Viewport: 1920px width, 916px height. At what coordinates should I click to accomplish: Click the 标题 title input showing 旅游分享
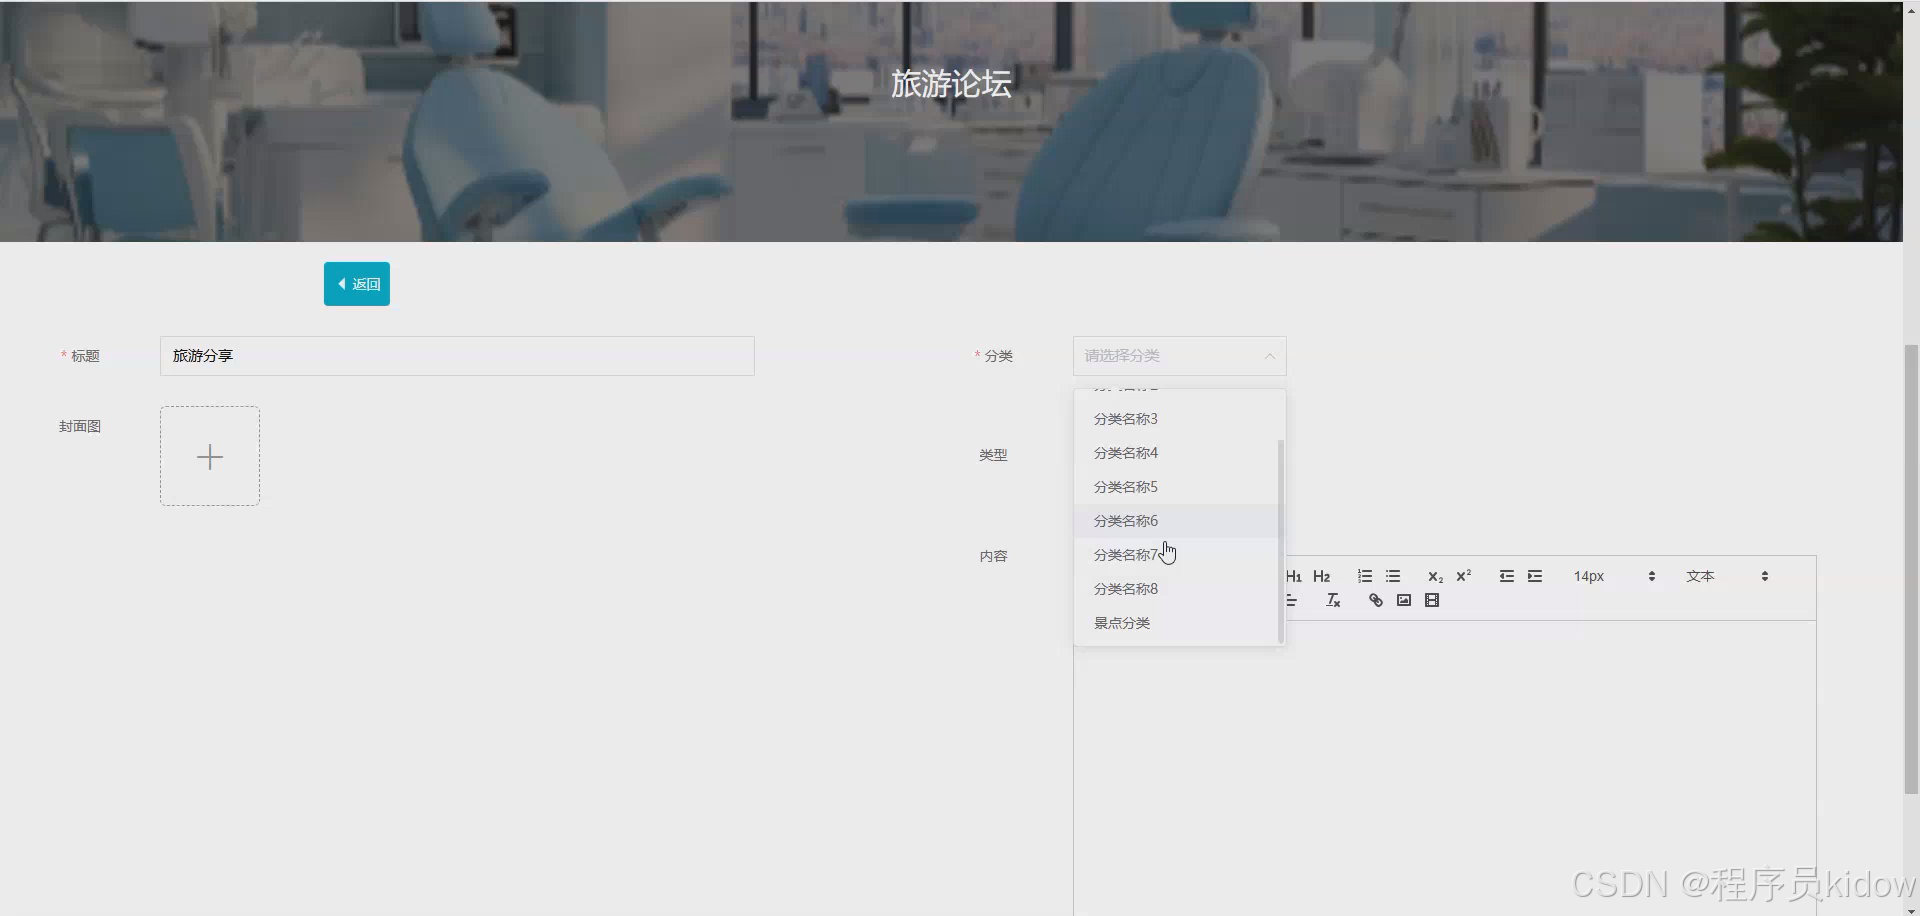point(456,356)
